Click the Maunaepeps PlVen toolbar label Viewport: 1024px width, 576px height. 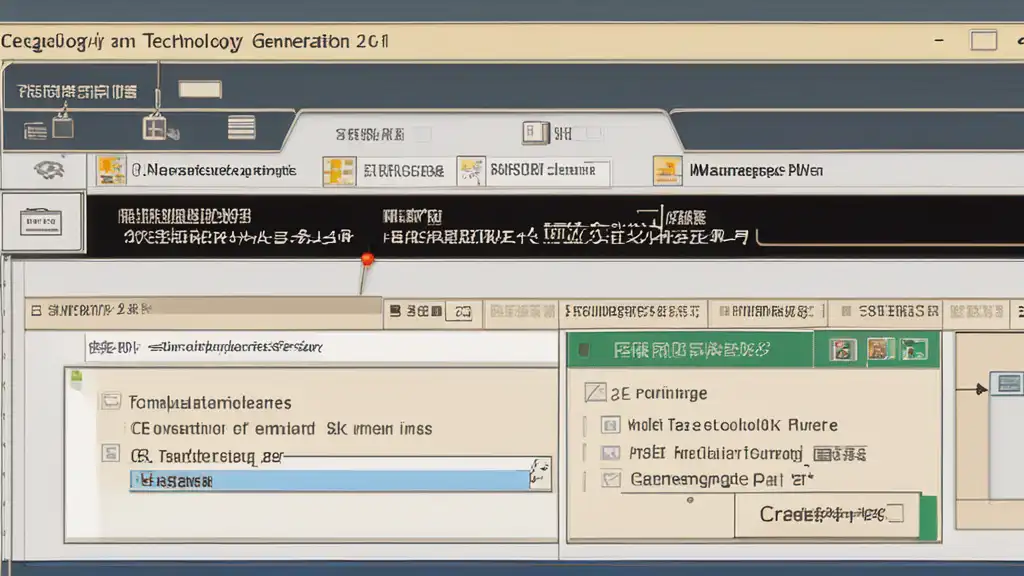pos(756,171)
